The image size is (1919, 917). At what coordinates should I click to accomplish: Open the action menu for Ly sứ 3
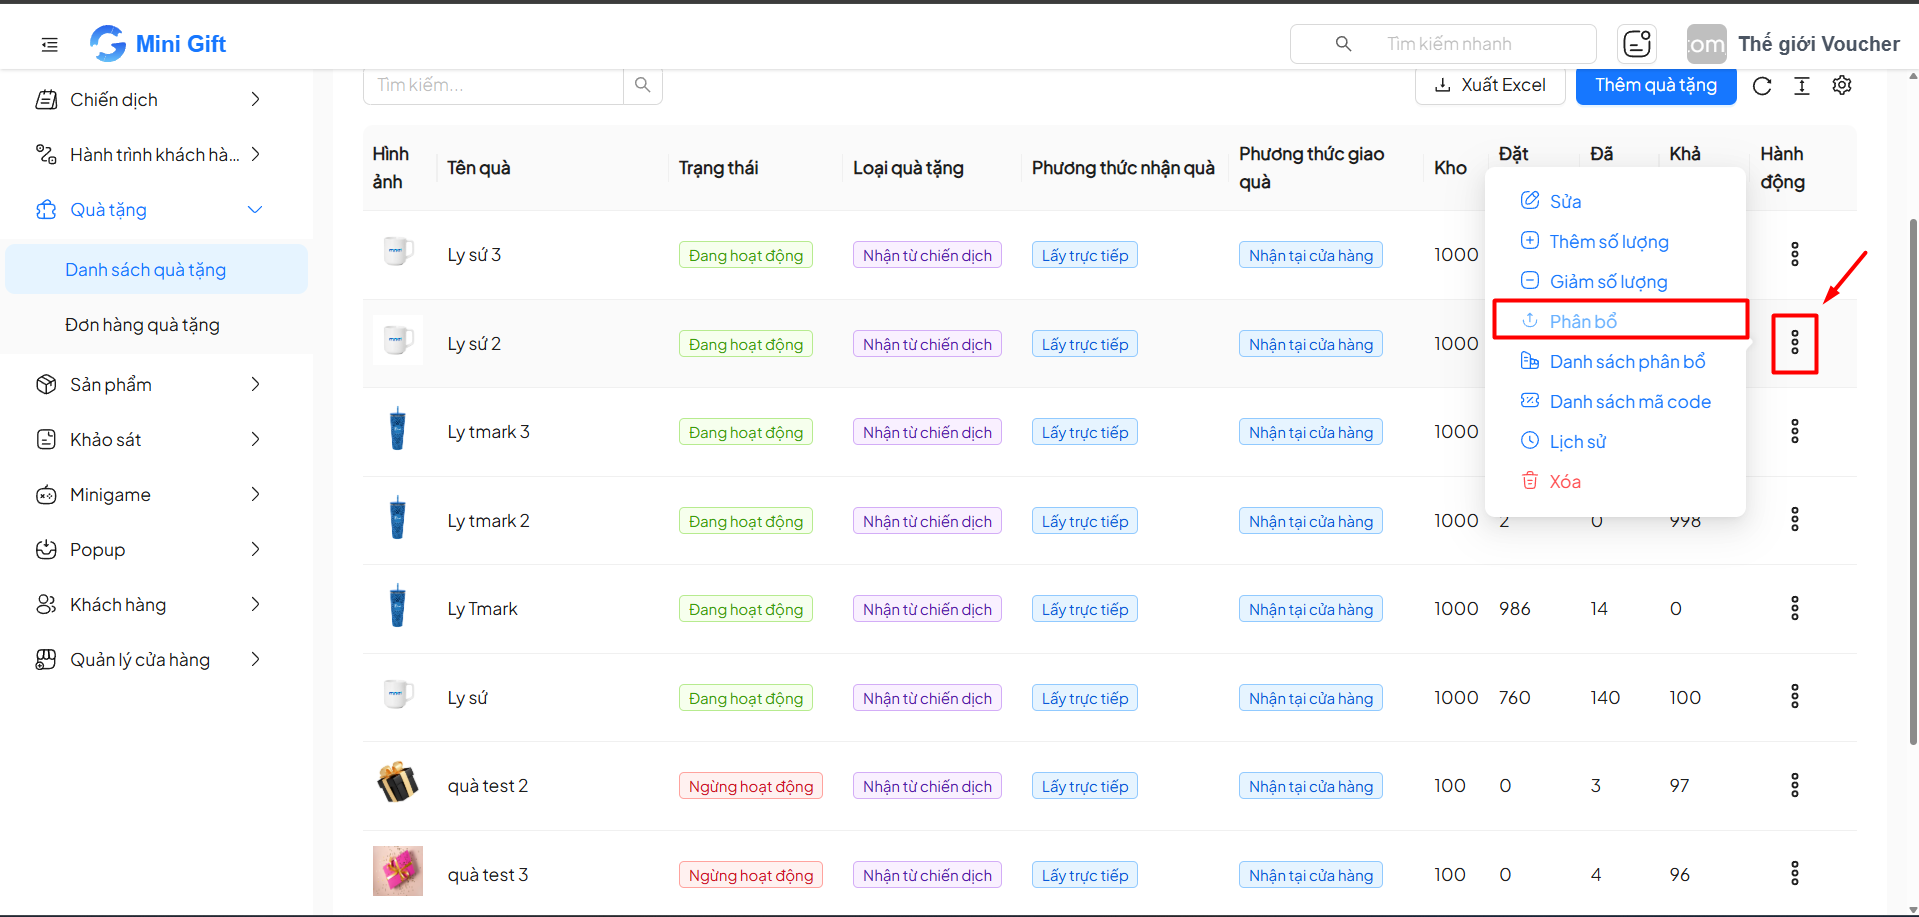coord(1795,254)
